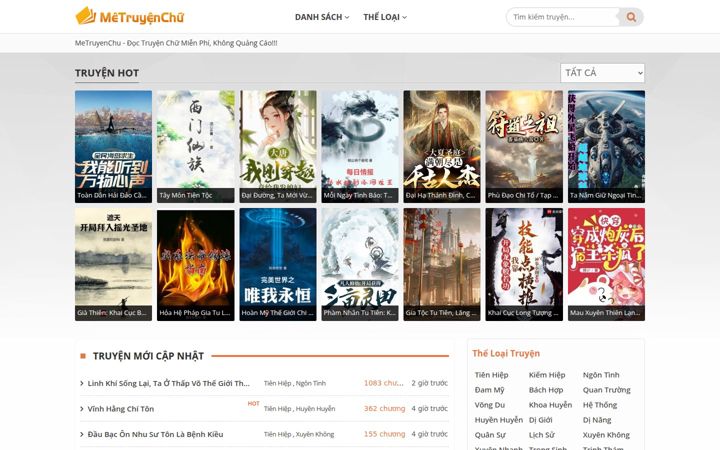Click the MeTruyenChu breadcrumb text
Viewport: 720px width, 450px height.
coord(176,43)
